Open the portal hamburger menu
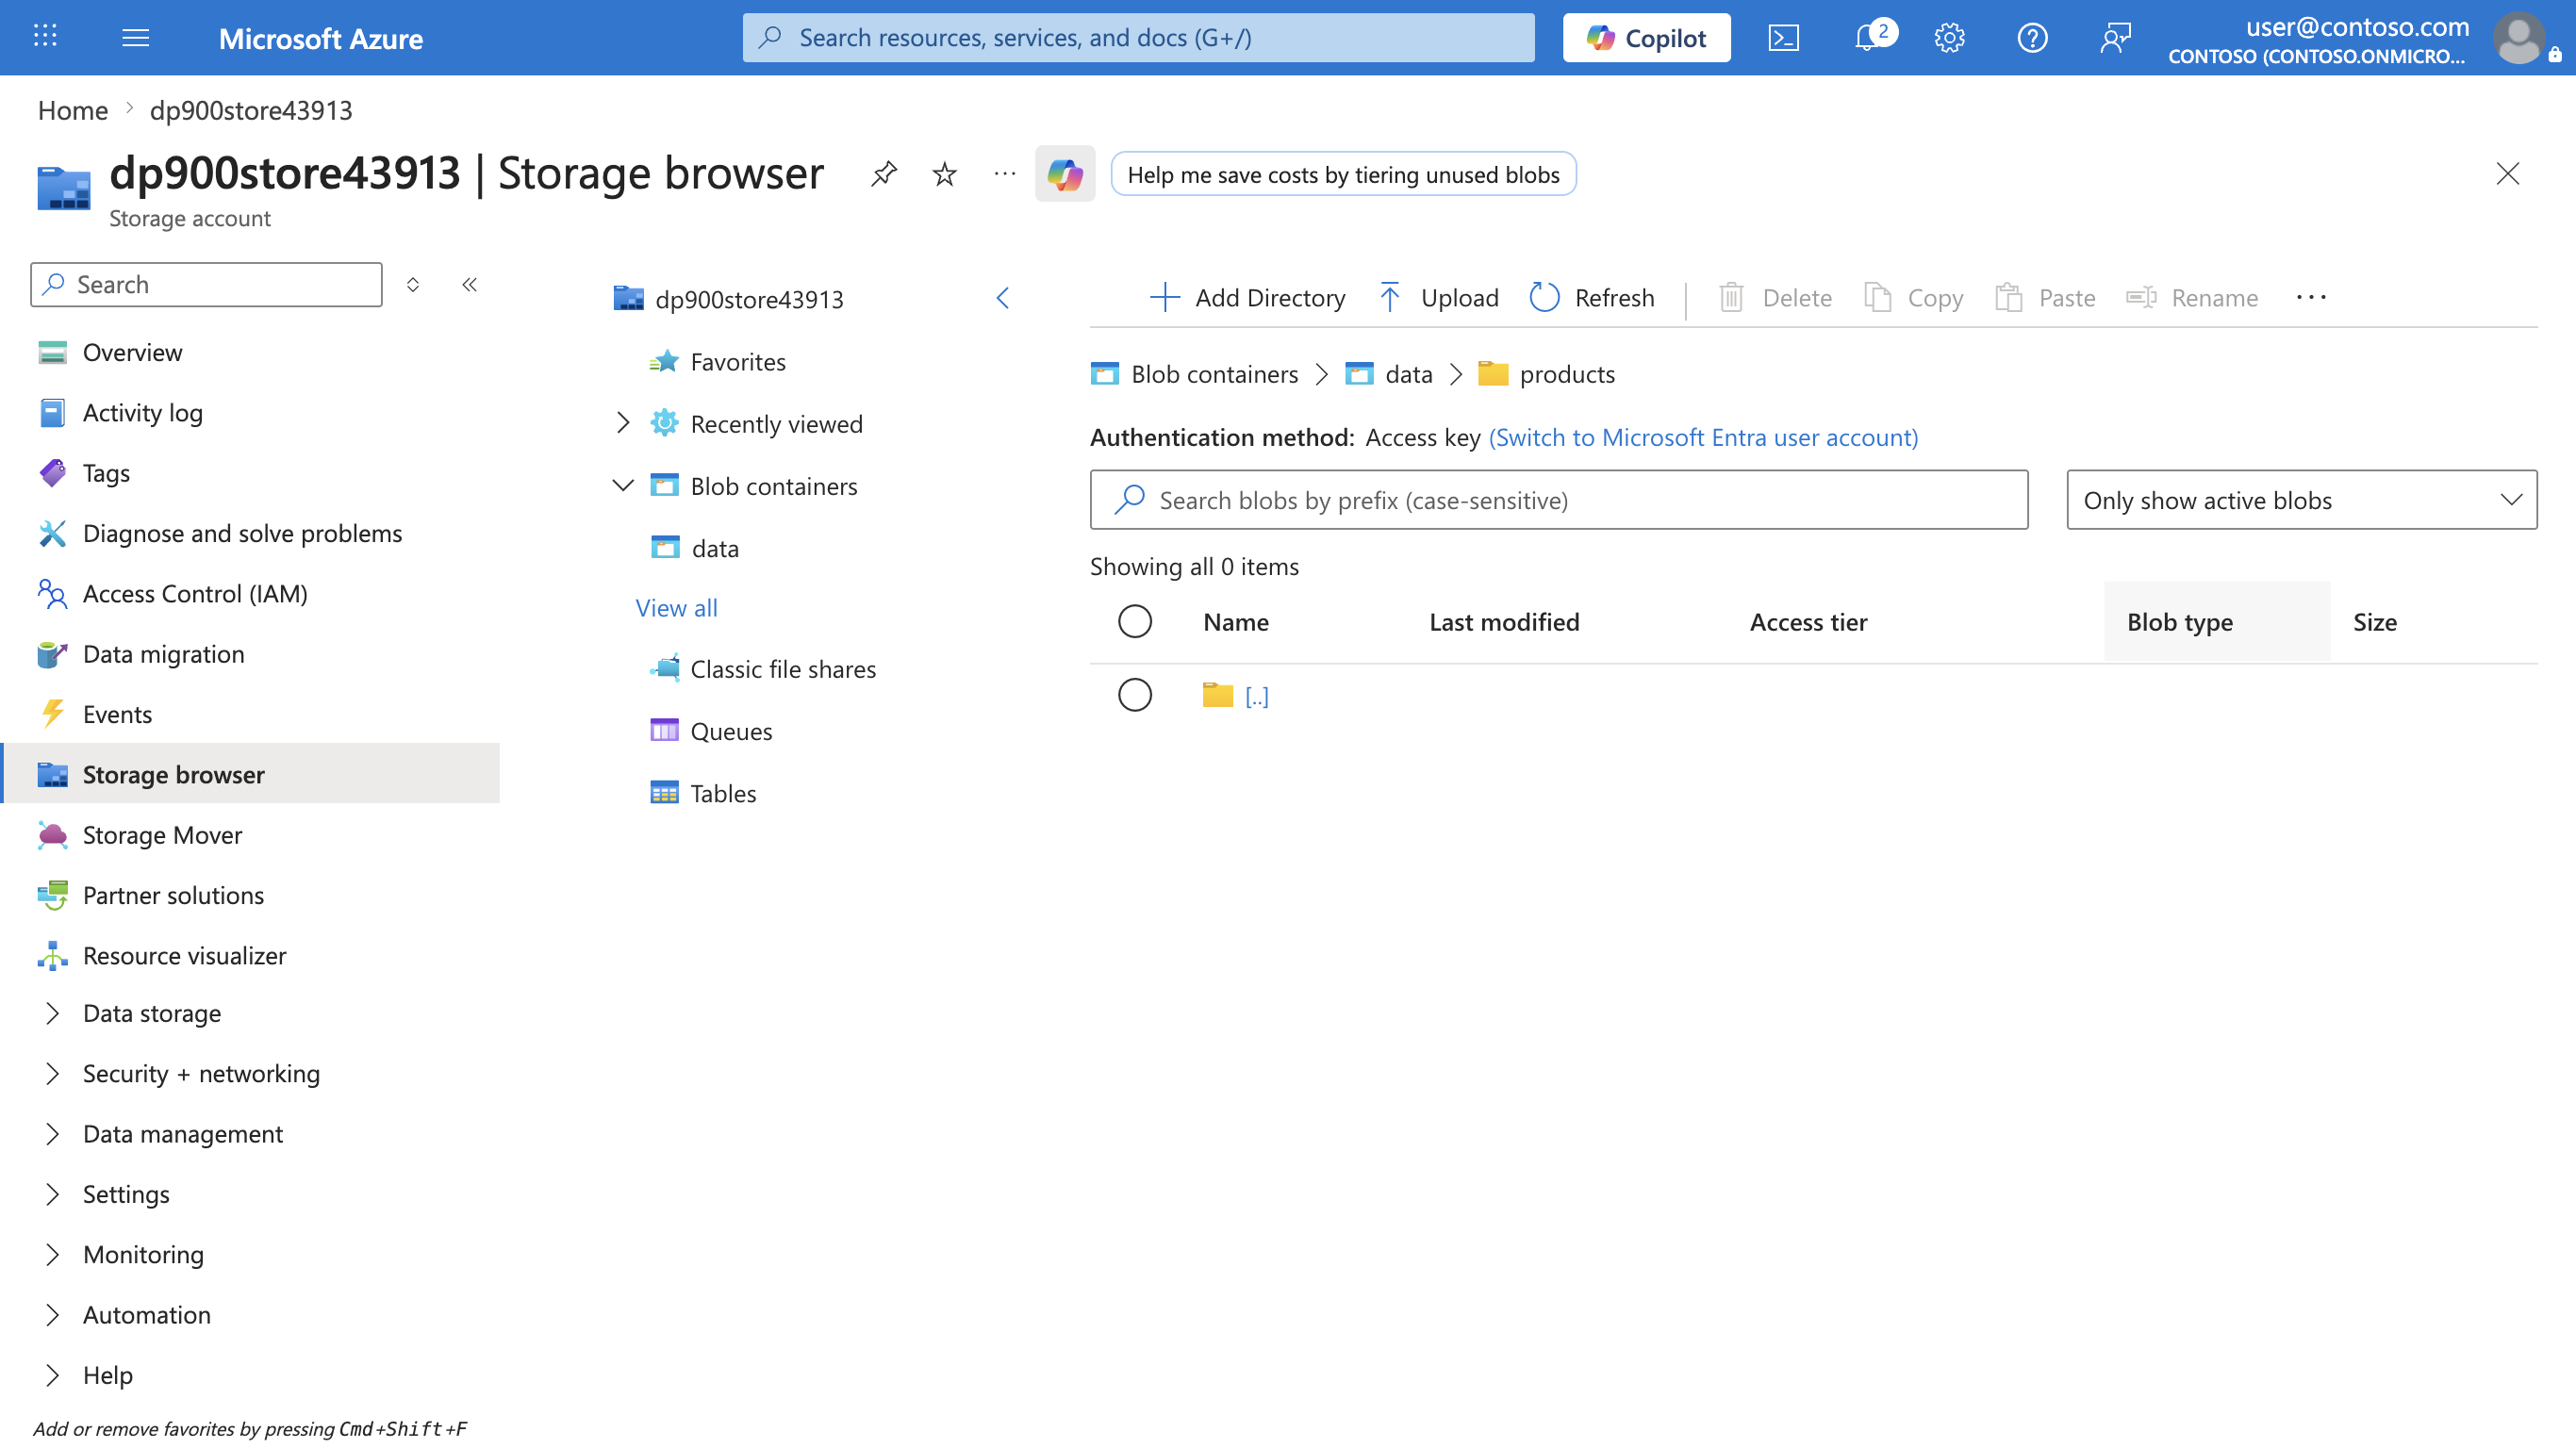2576x1448 pixels. click(x=135, y=37)
